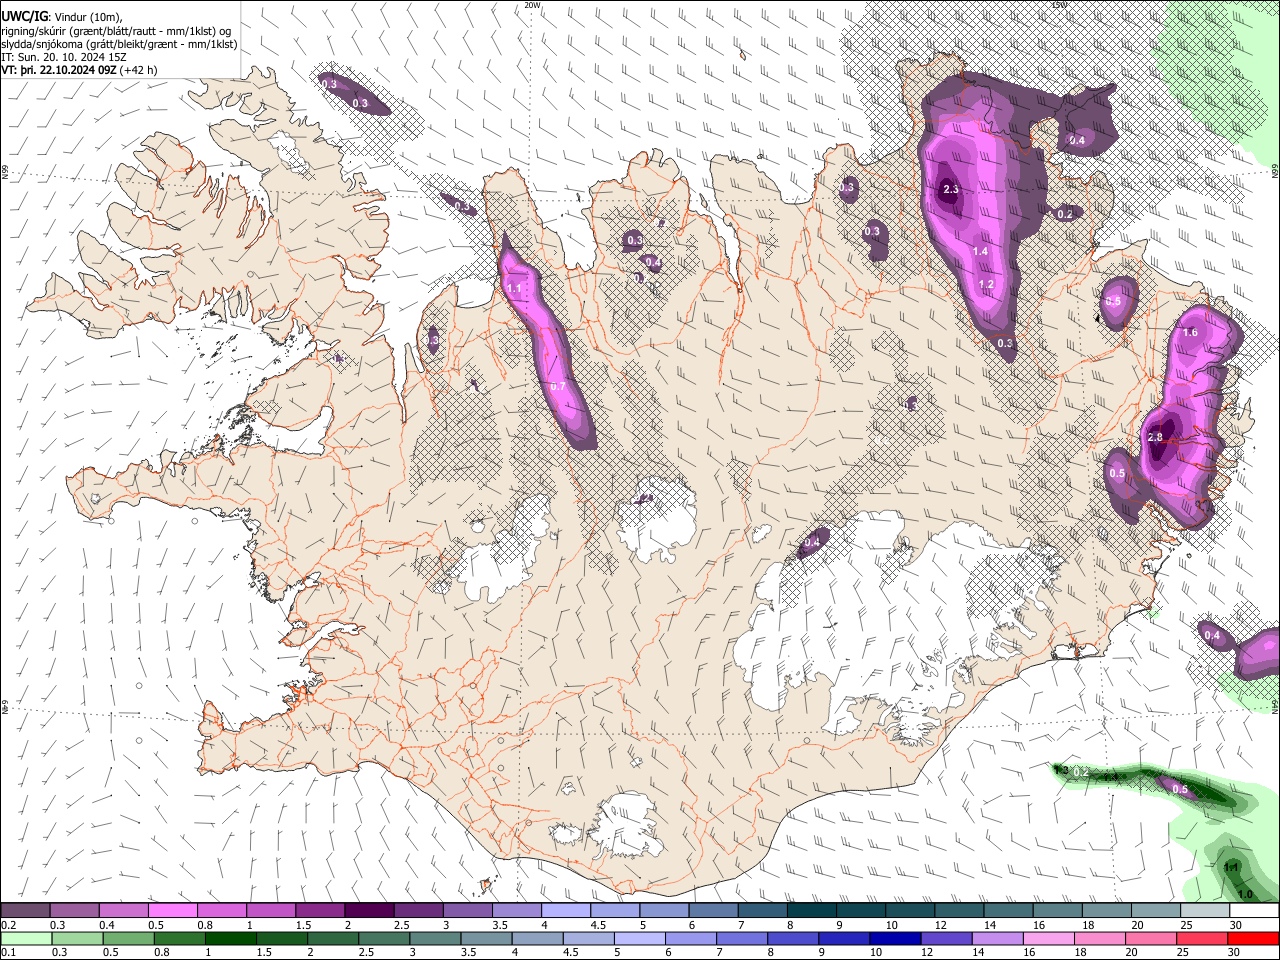The width and height of the screenshot is (1280, 960).
Task: Click the '(+42 h)' forecast offset
Action: click(x=139, y=70)
